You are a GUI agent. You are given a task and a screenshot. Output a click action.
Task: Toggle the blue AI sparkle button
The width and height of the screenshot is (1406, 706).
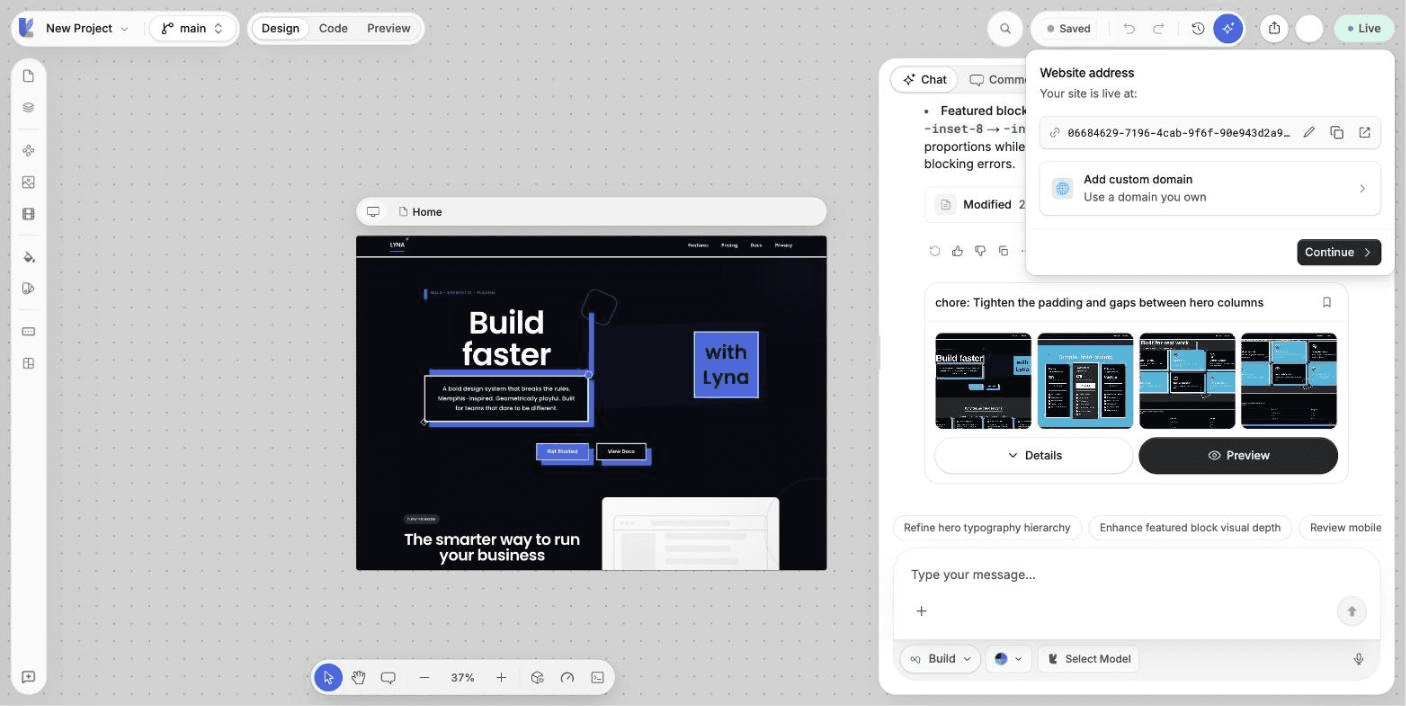point(1228,29)
